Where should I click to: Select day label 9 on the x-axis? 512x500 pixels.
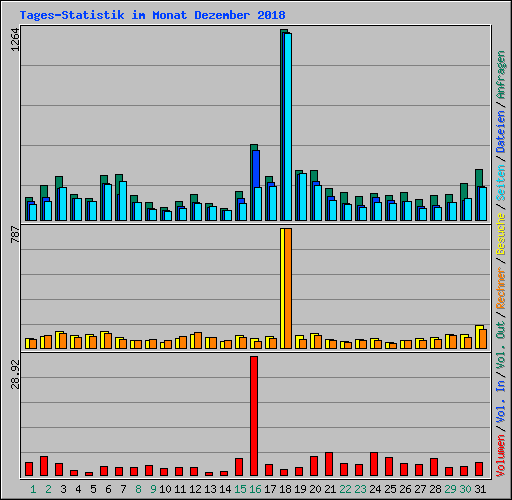click(153, 489)
